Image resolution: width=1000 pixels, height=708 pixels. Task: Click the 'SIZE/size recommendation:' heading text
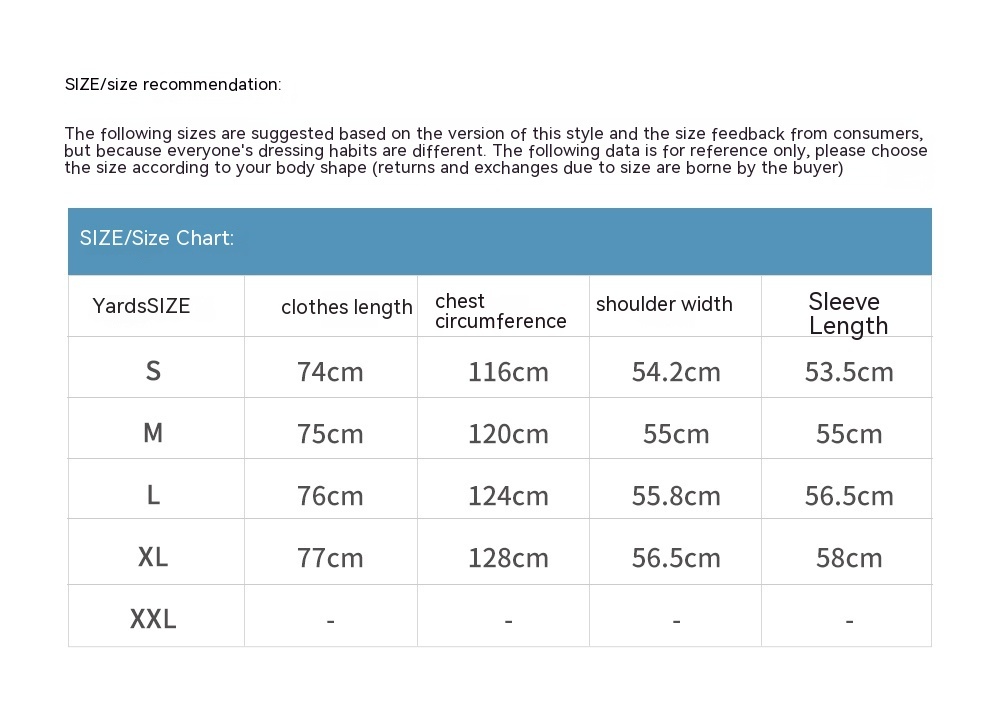[x=173, y=84]
